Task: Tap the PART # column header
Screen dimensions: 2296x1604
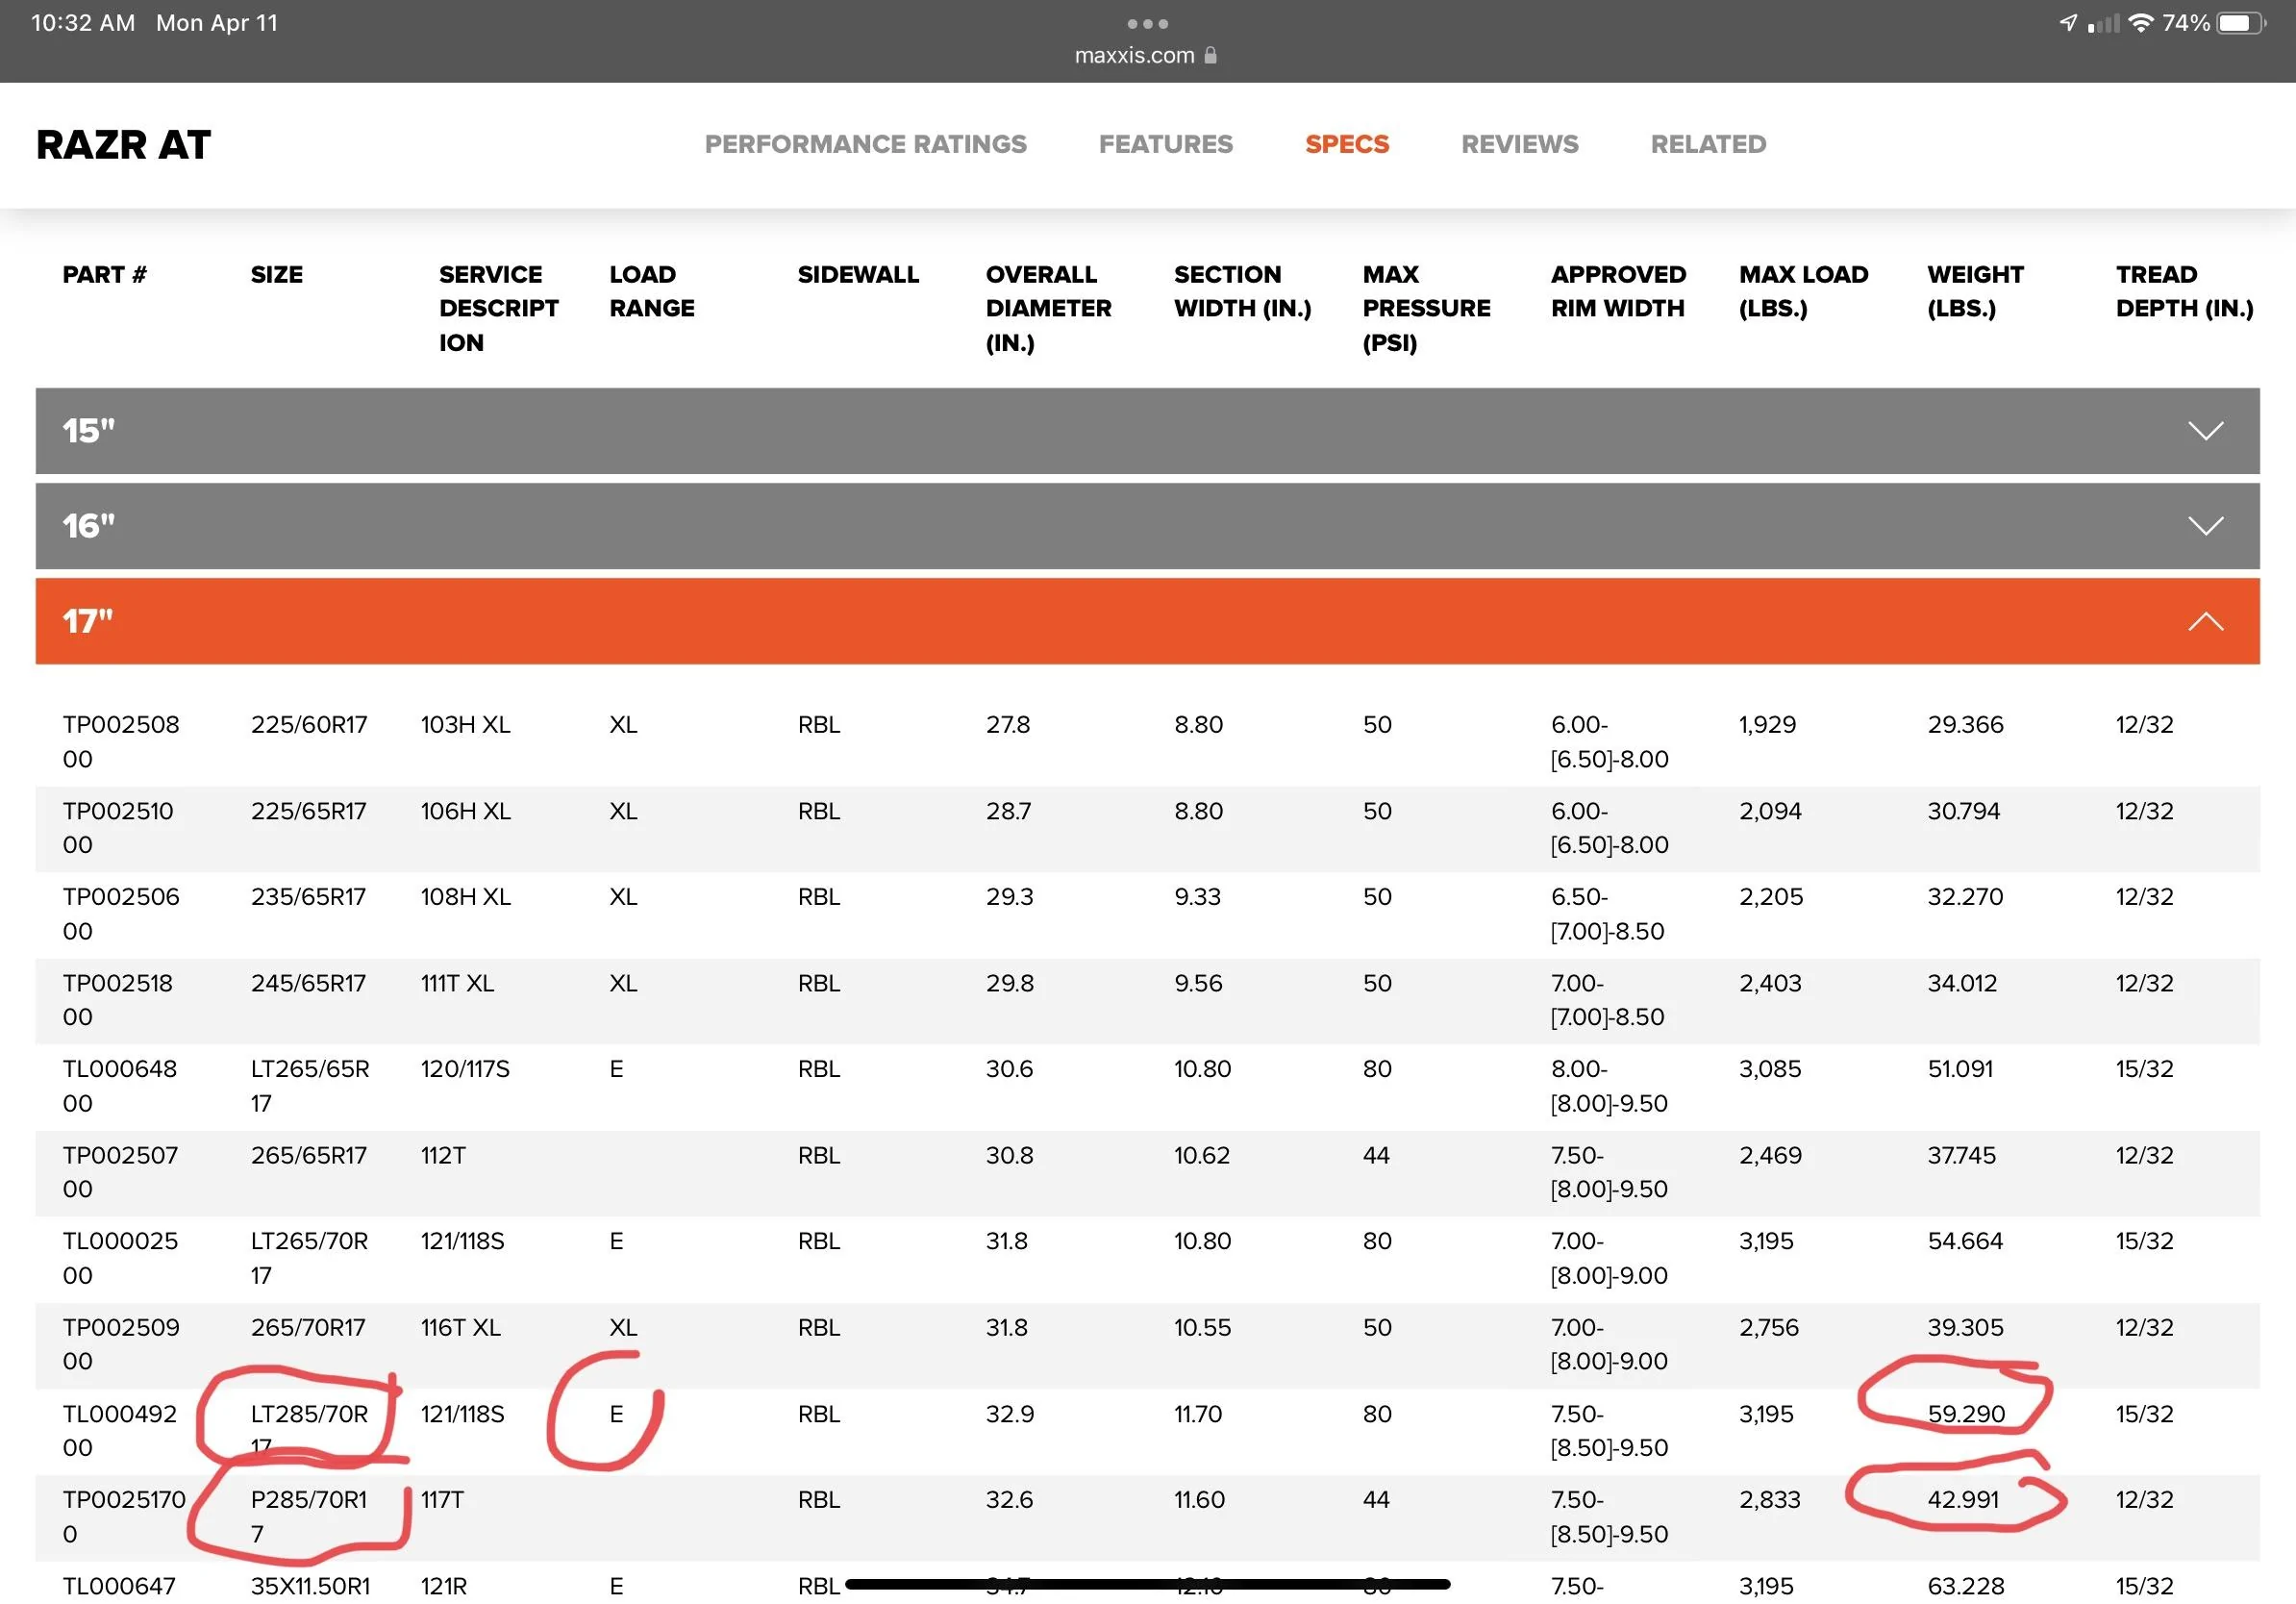Action: [104, 274]
